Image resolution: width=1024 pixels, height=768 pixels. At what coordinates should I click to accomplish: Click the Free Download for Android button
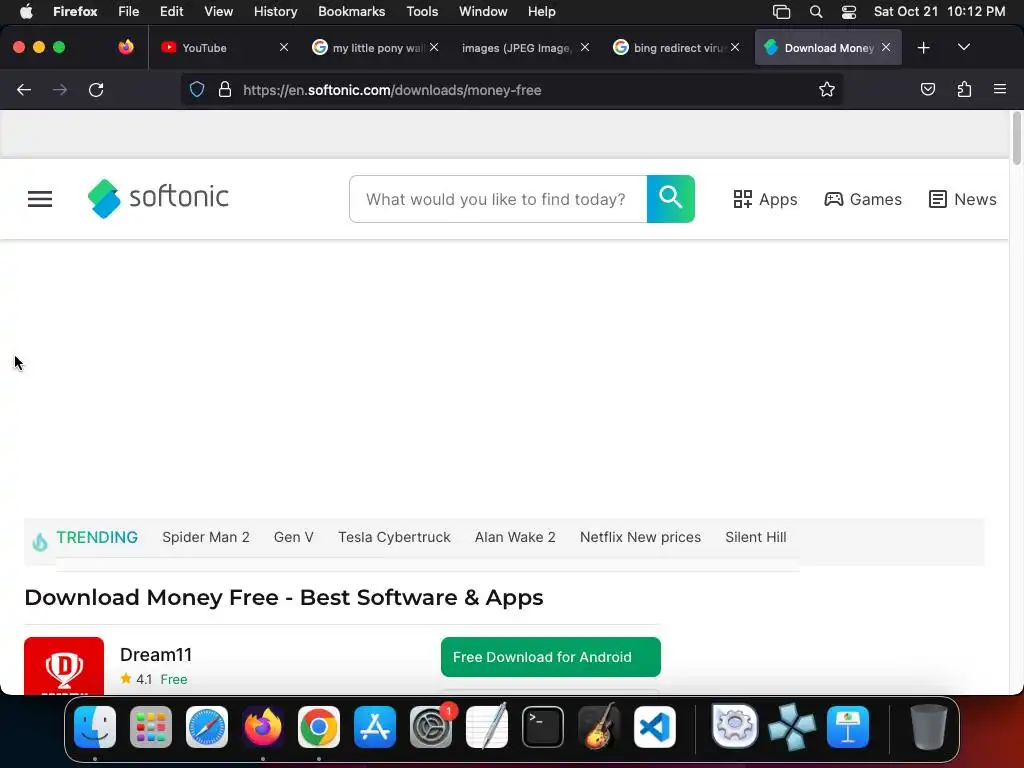coord(551,657)
